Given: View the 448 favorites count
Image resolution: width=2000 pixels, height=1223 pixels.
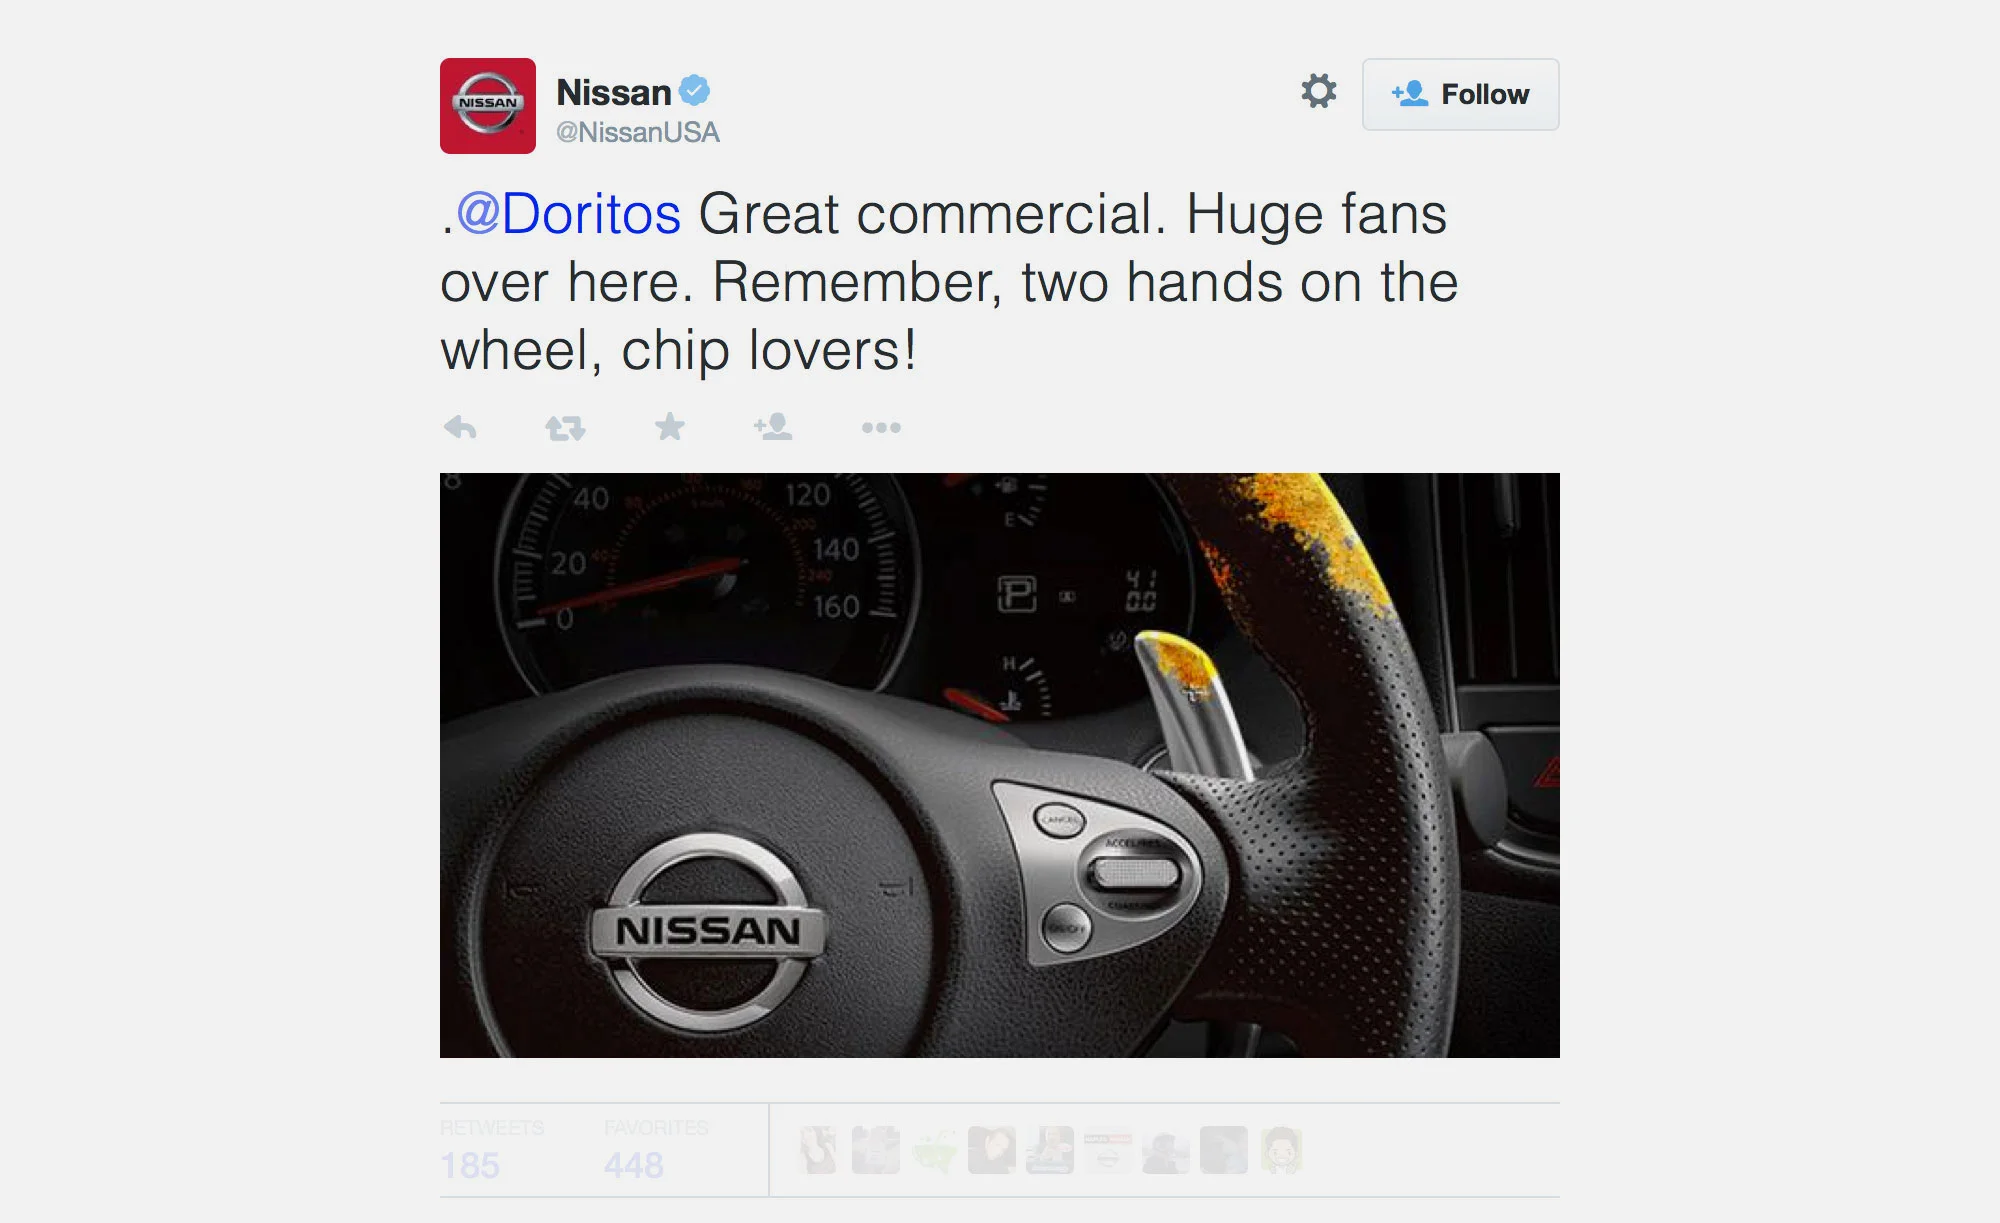Looking at the screenshot, I should coord(633,1165).
